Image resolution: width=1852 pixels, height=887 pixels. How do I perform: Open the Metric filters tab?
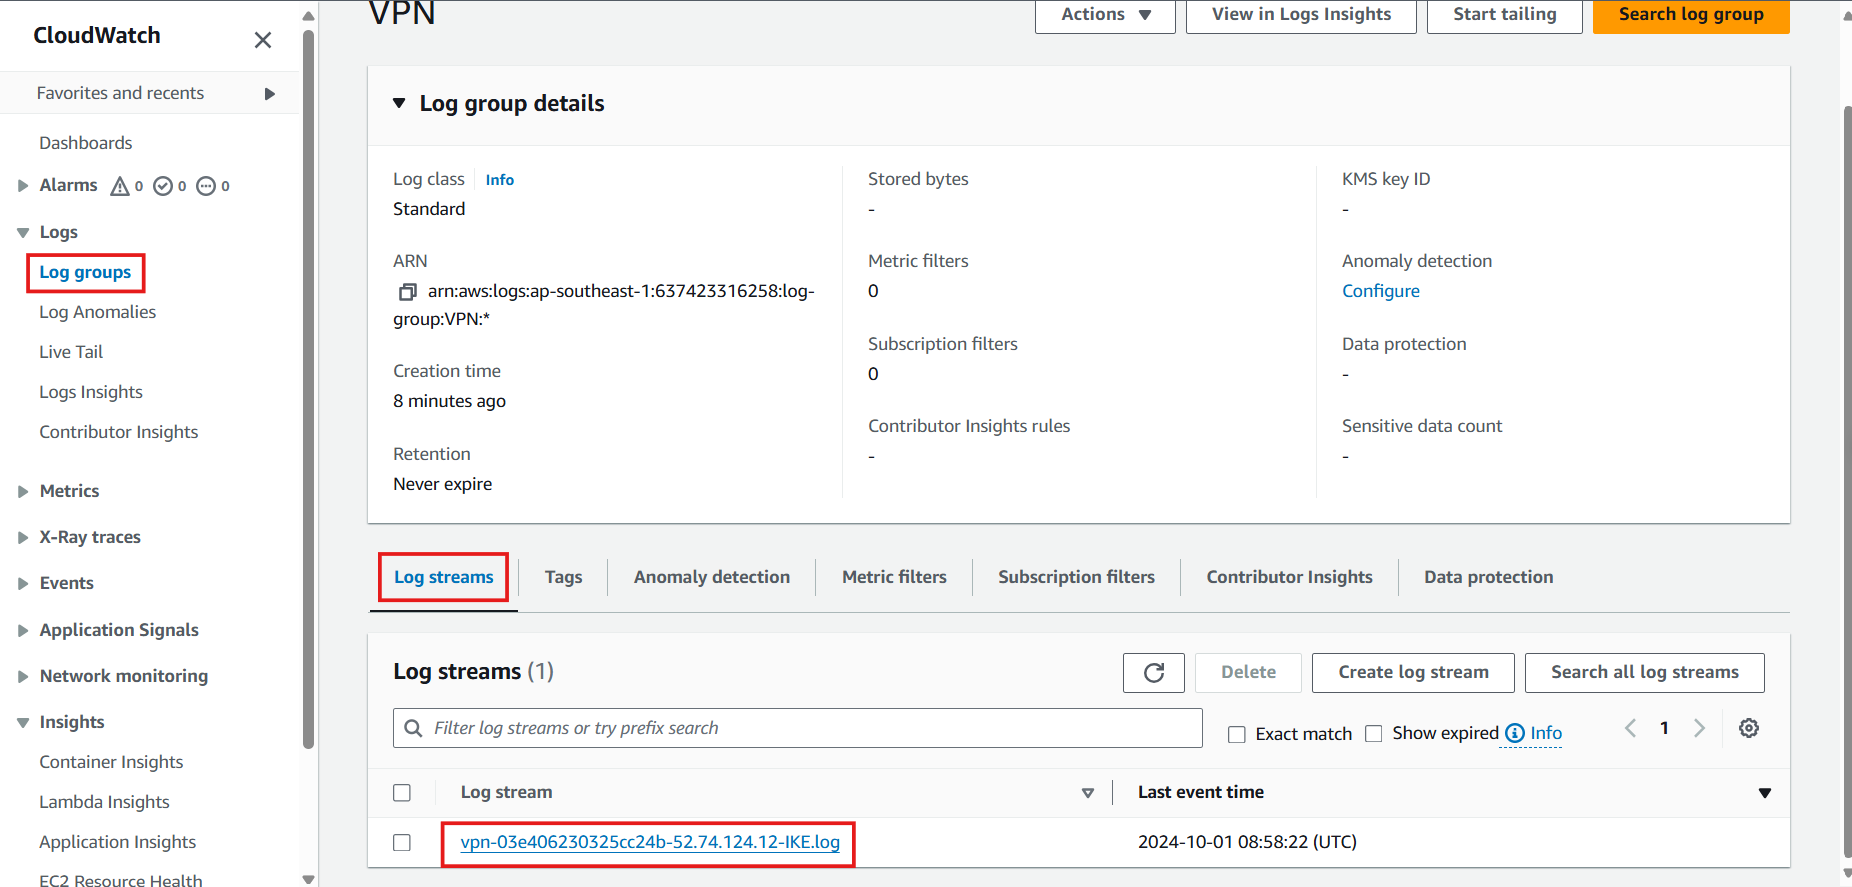(894, 577)
